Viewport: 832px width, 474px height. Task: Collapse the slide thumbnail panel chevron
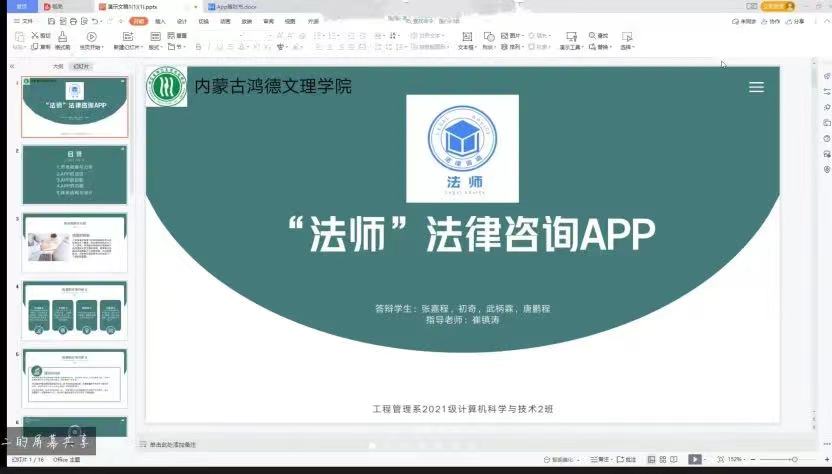(12, 66)
